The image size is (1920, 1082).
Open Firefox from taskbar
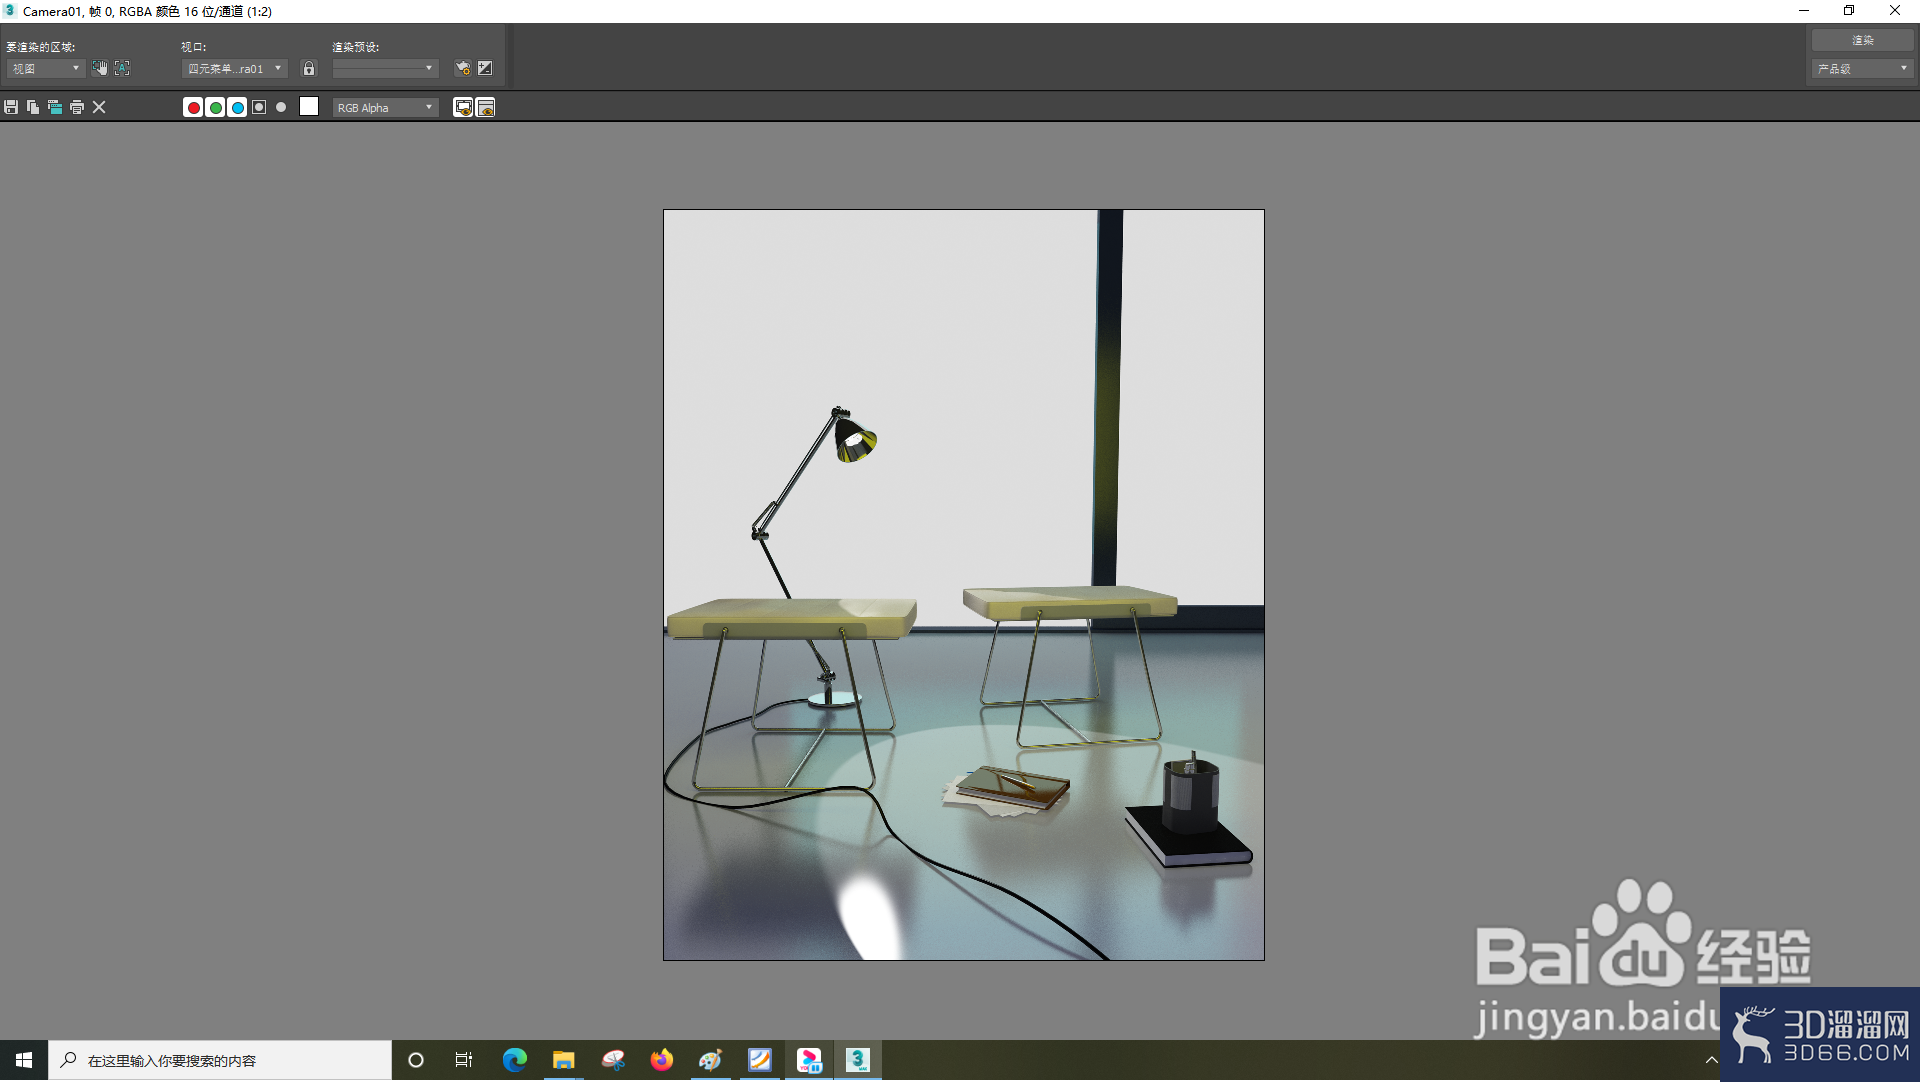pos(661,1061)
